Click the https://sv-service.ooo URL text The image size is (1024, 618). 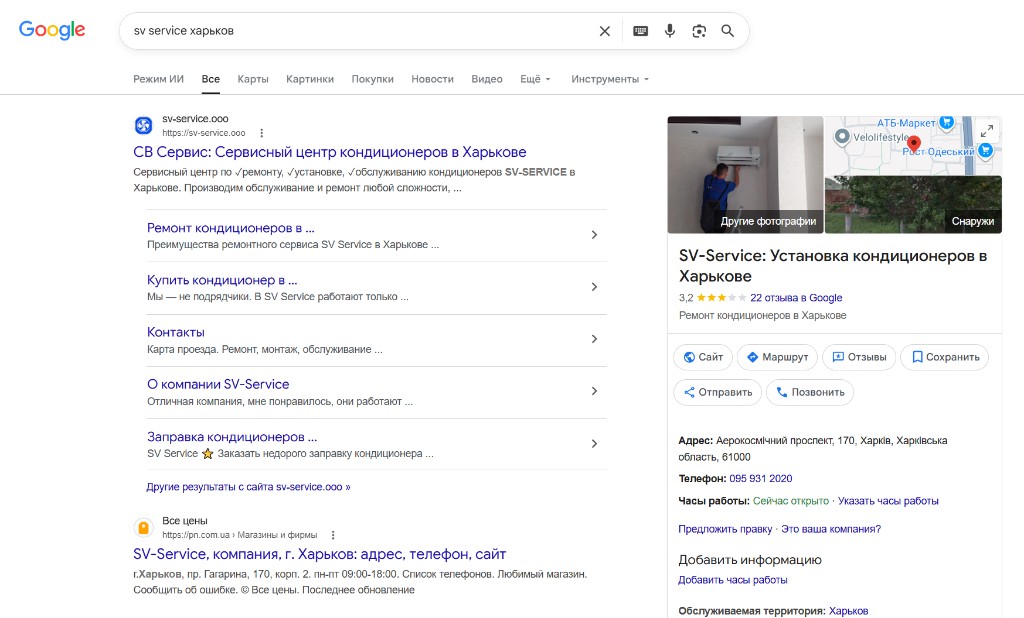tap(204, 133)
